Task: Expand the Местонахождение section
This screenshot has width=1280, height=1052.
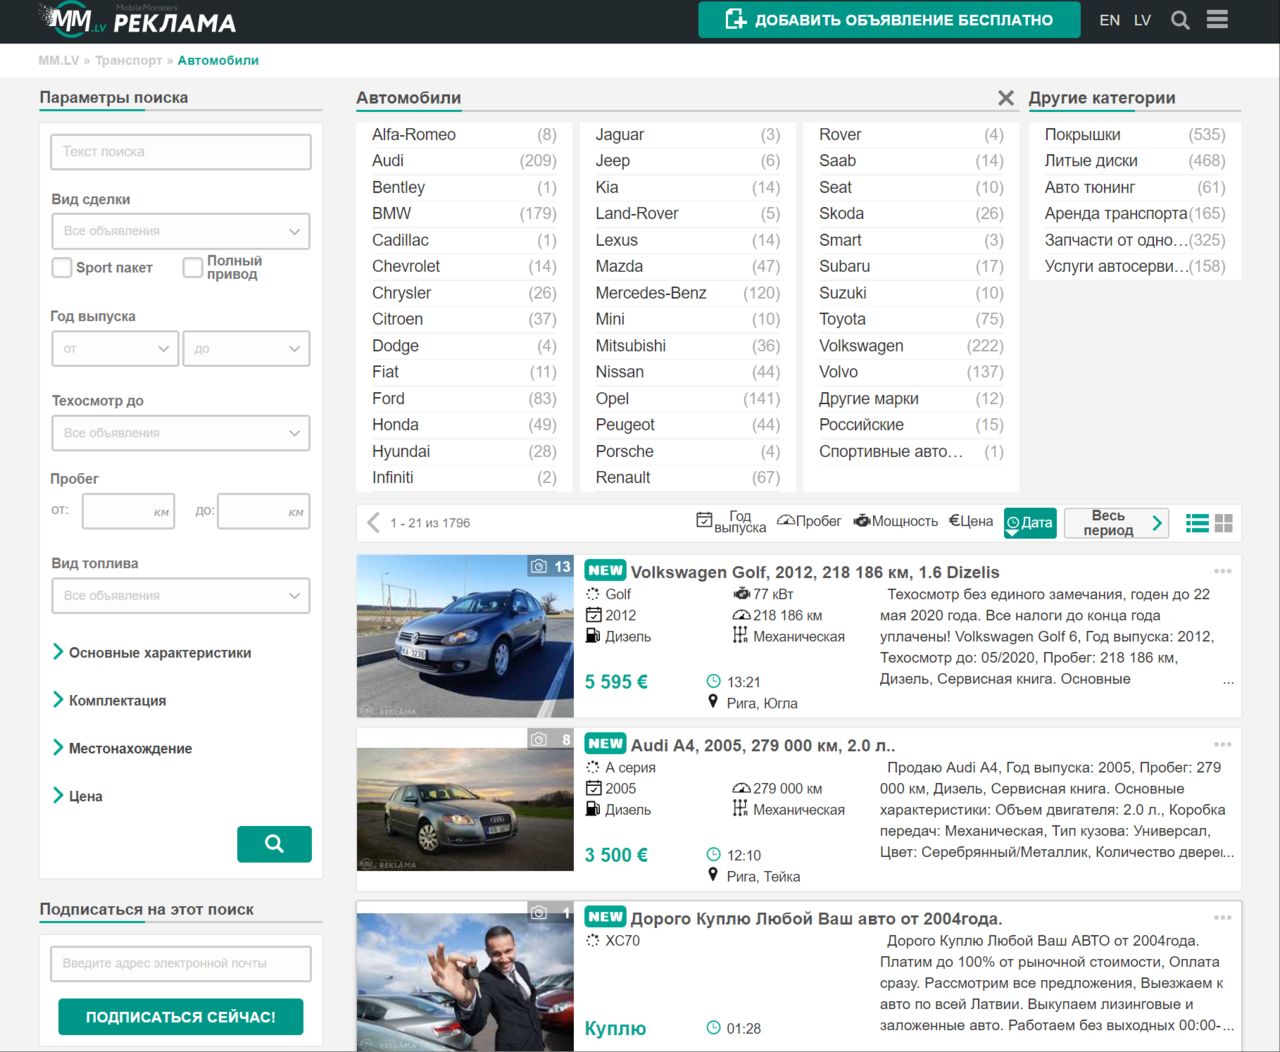Action: [122, 749]
